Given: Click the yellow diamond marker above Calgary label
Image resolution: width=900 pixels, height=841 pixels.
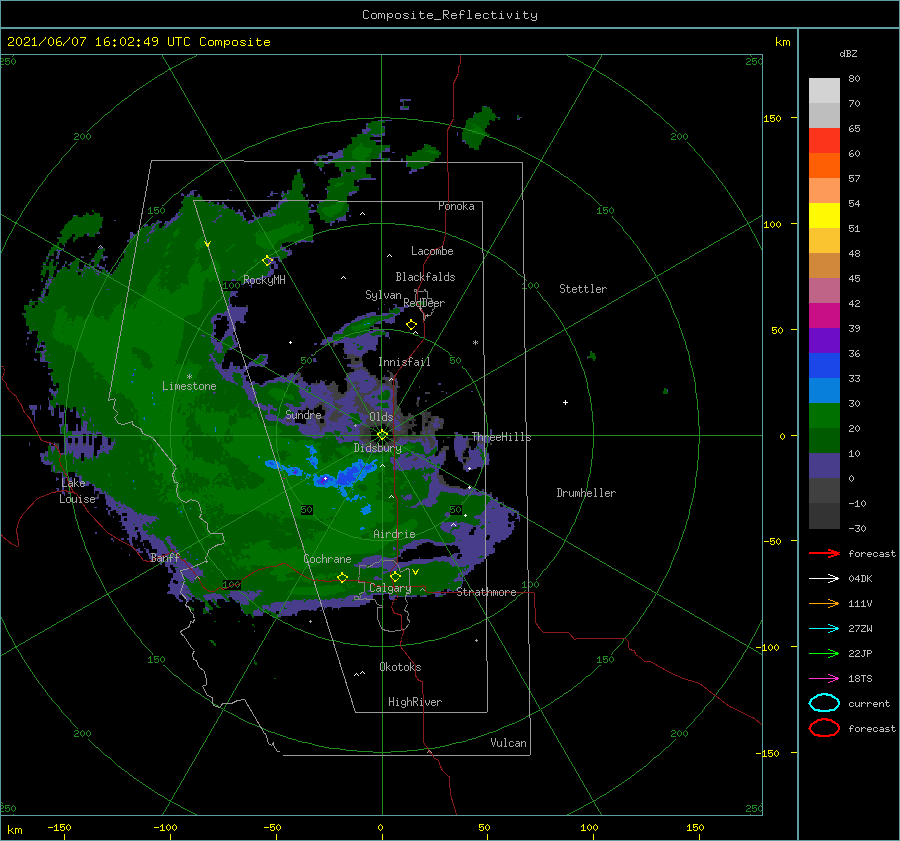Looking at the screenshot, I should point(395,576).
